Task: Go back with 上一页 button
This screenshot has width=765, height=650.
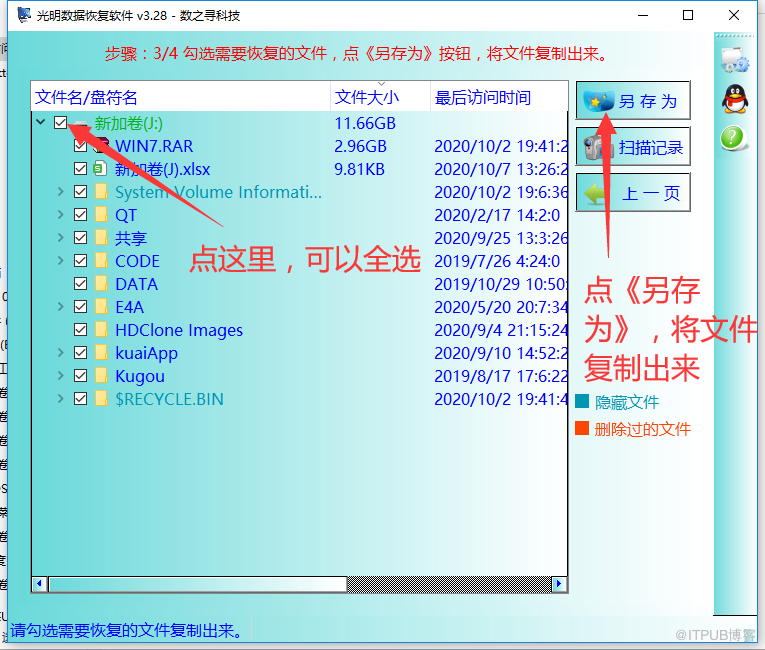Action: 633,192
